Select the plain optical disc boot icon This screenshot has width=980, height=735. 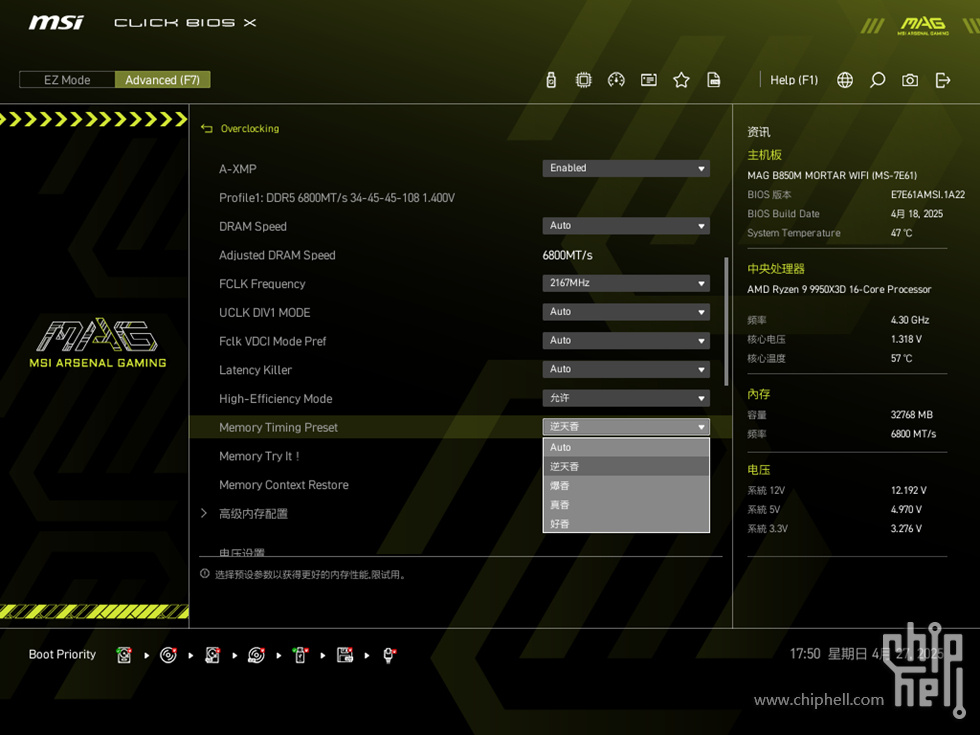[168, 655]
